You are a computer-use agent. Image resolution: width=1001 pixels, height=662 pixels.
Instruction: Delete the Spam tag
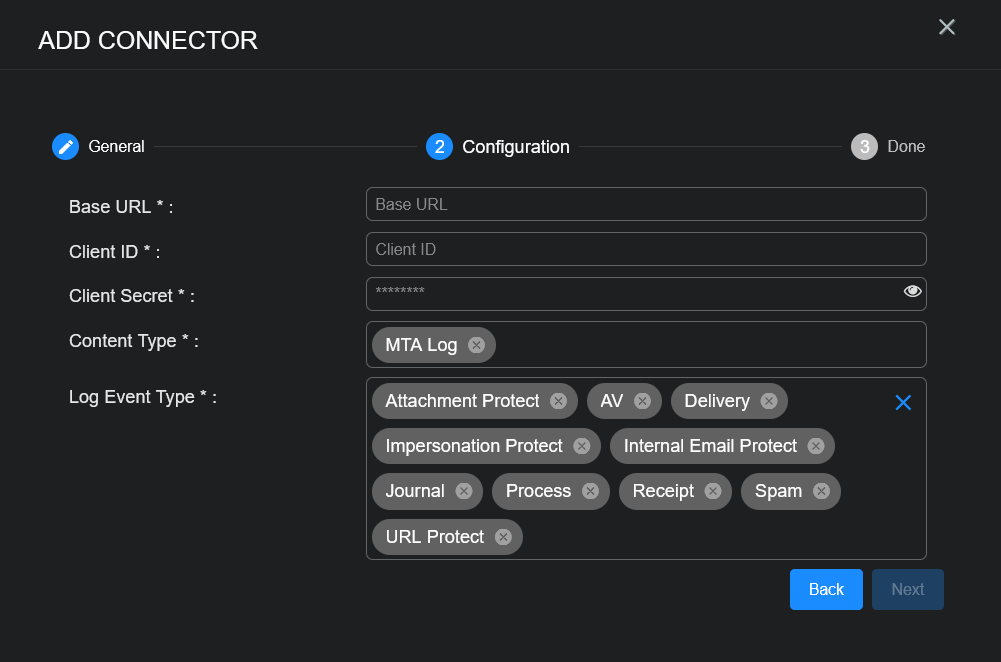tap(821, 491)
